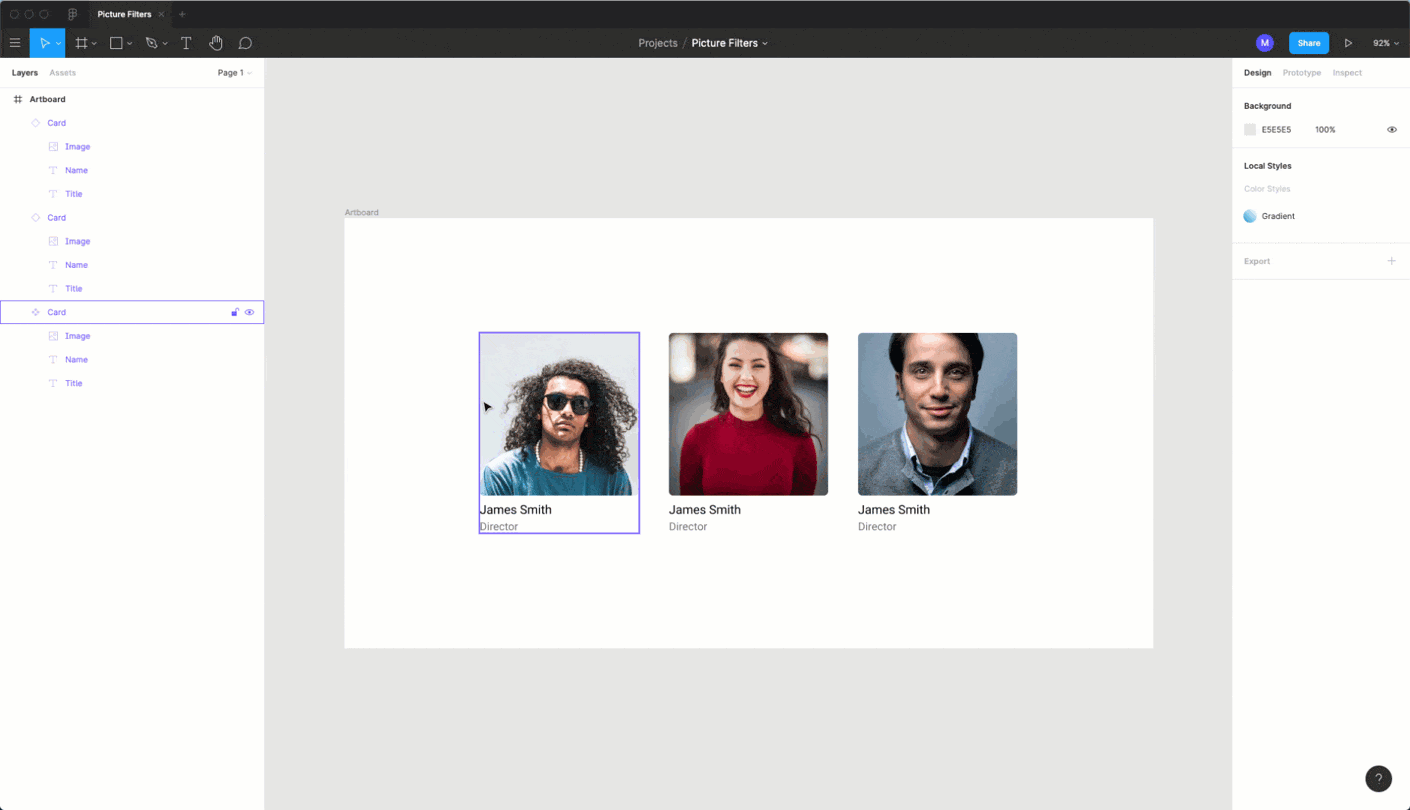Select photo of curly-haired man with sunglasses
The image size is (1410, 810).
coord(559,414)
